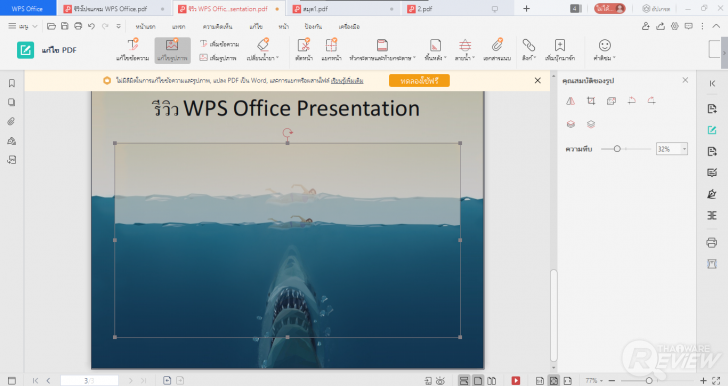Click the Save icon in quick toolbar
The height and width of the screenshot is (386, 728).
(65, 26)
